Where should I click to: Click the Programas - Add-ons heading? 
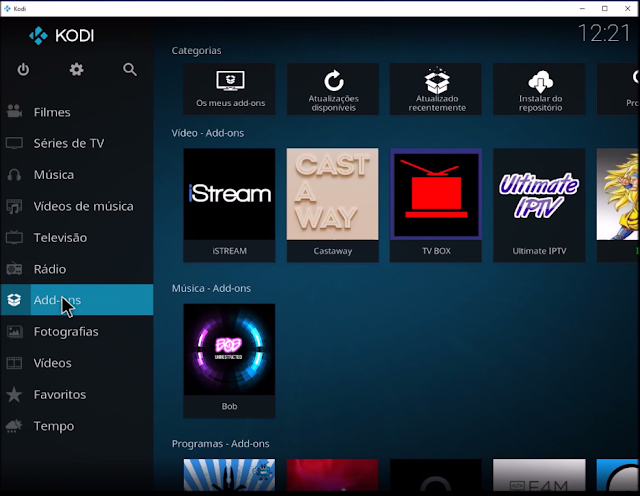coord(220,444)
